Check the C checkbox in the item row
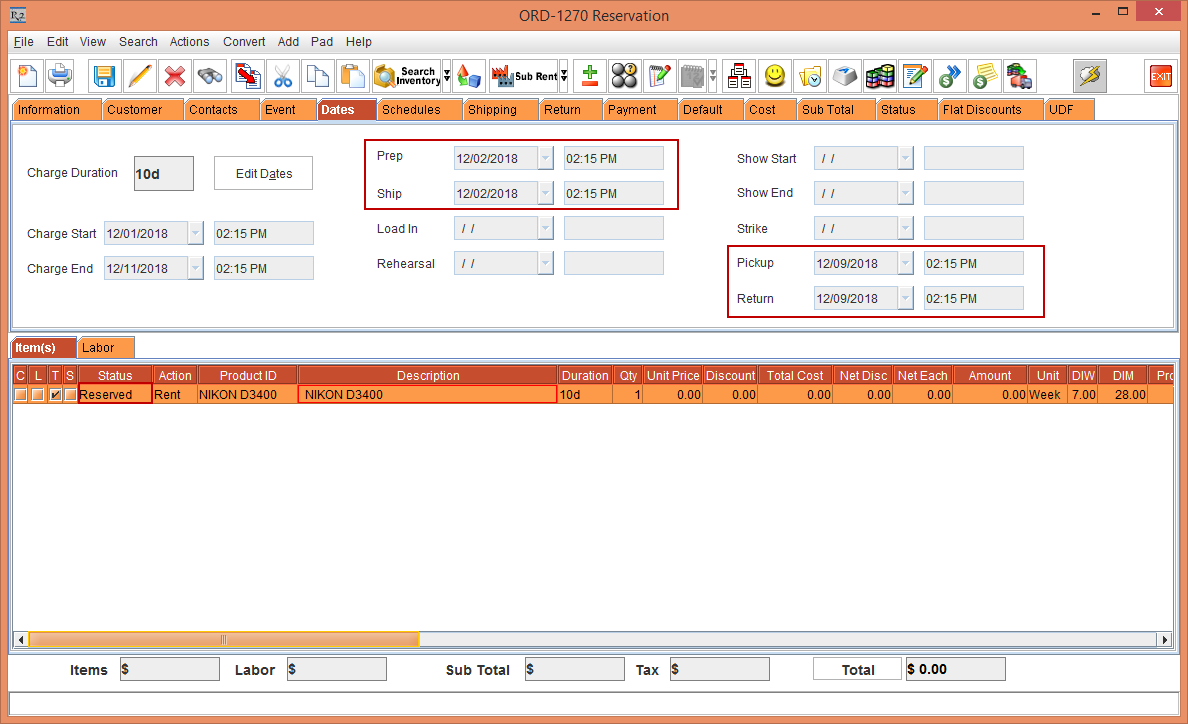This screenshot has width=1188, height=724. pos(20,395)
